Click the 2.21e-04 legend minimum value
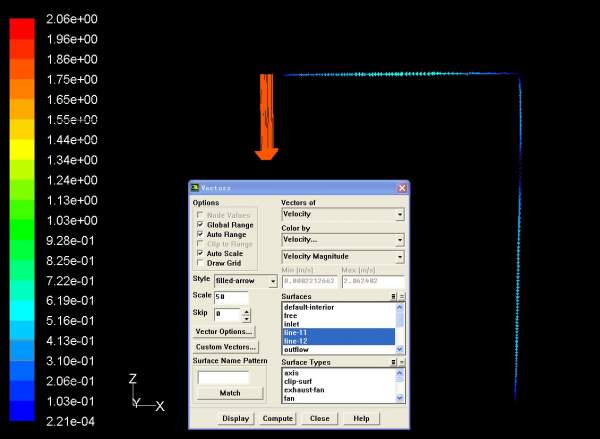600x439 pixels. (70, 421)
